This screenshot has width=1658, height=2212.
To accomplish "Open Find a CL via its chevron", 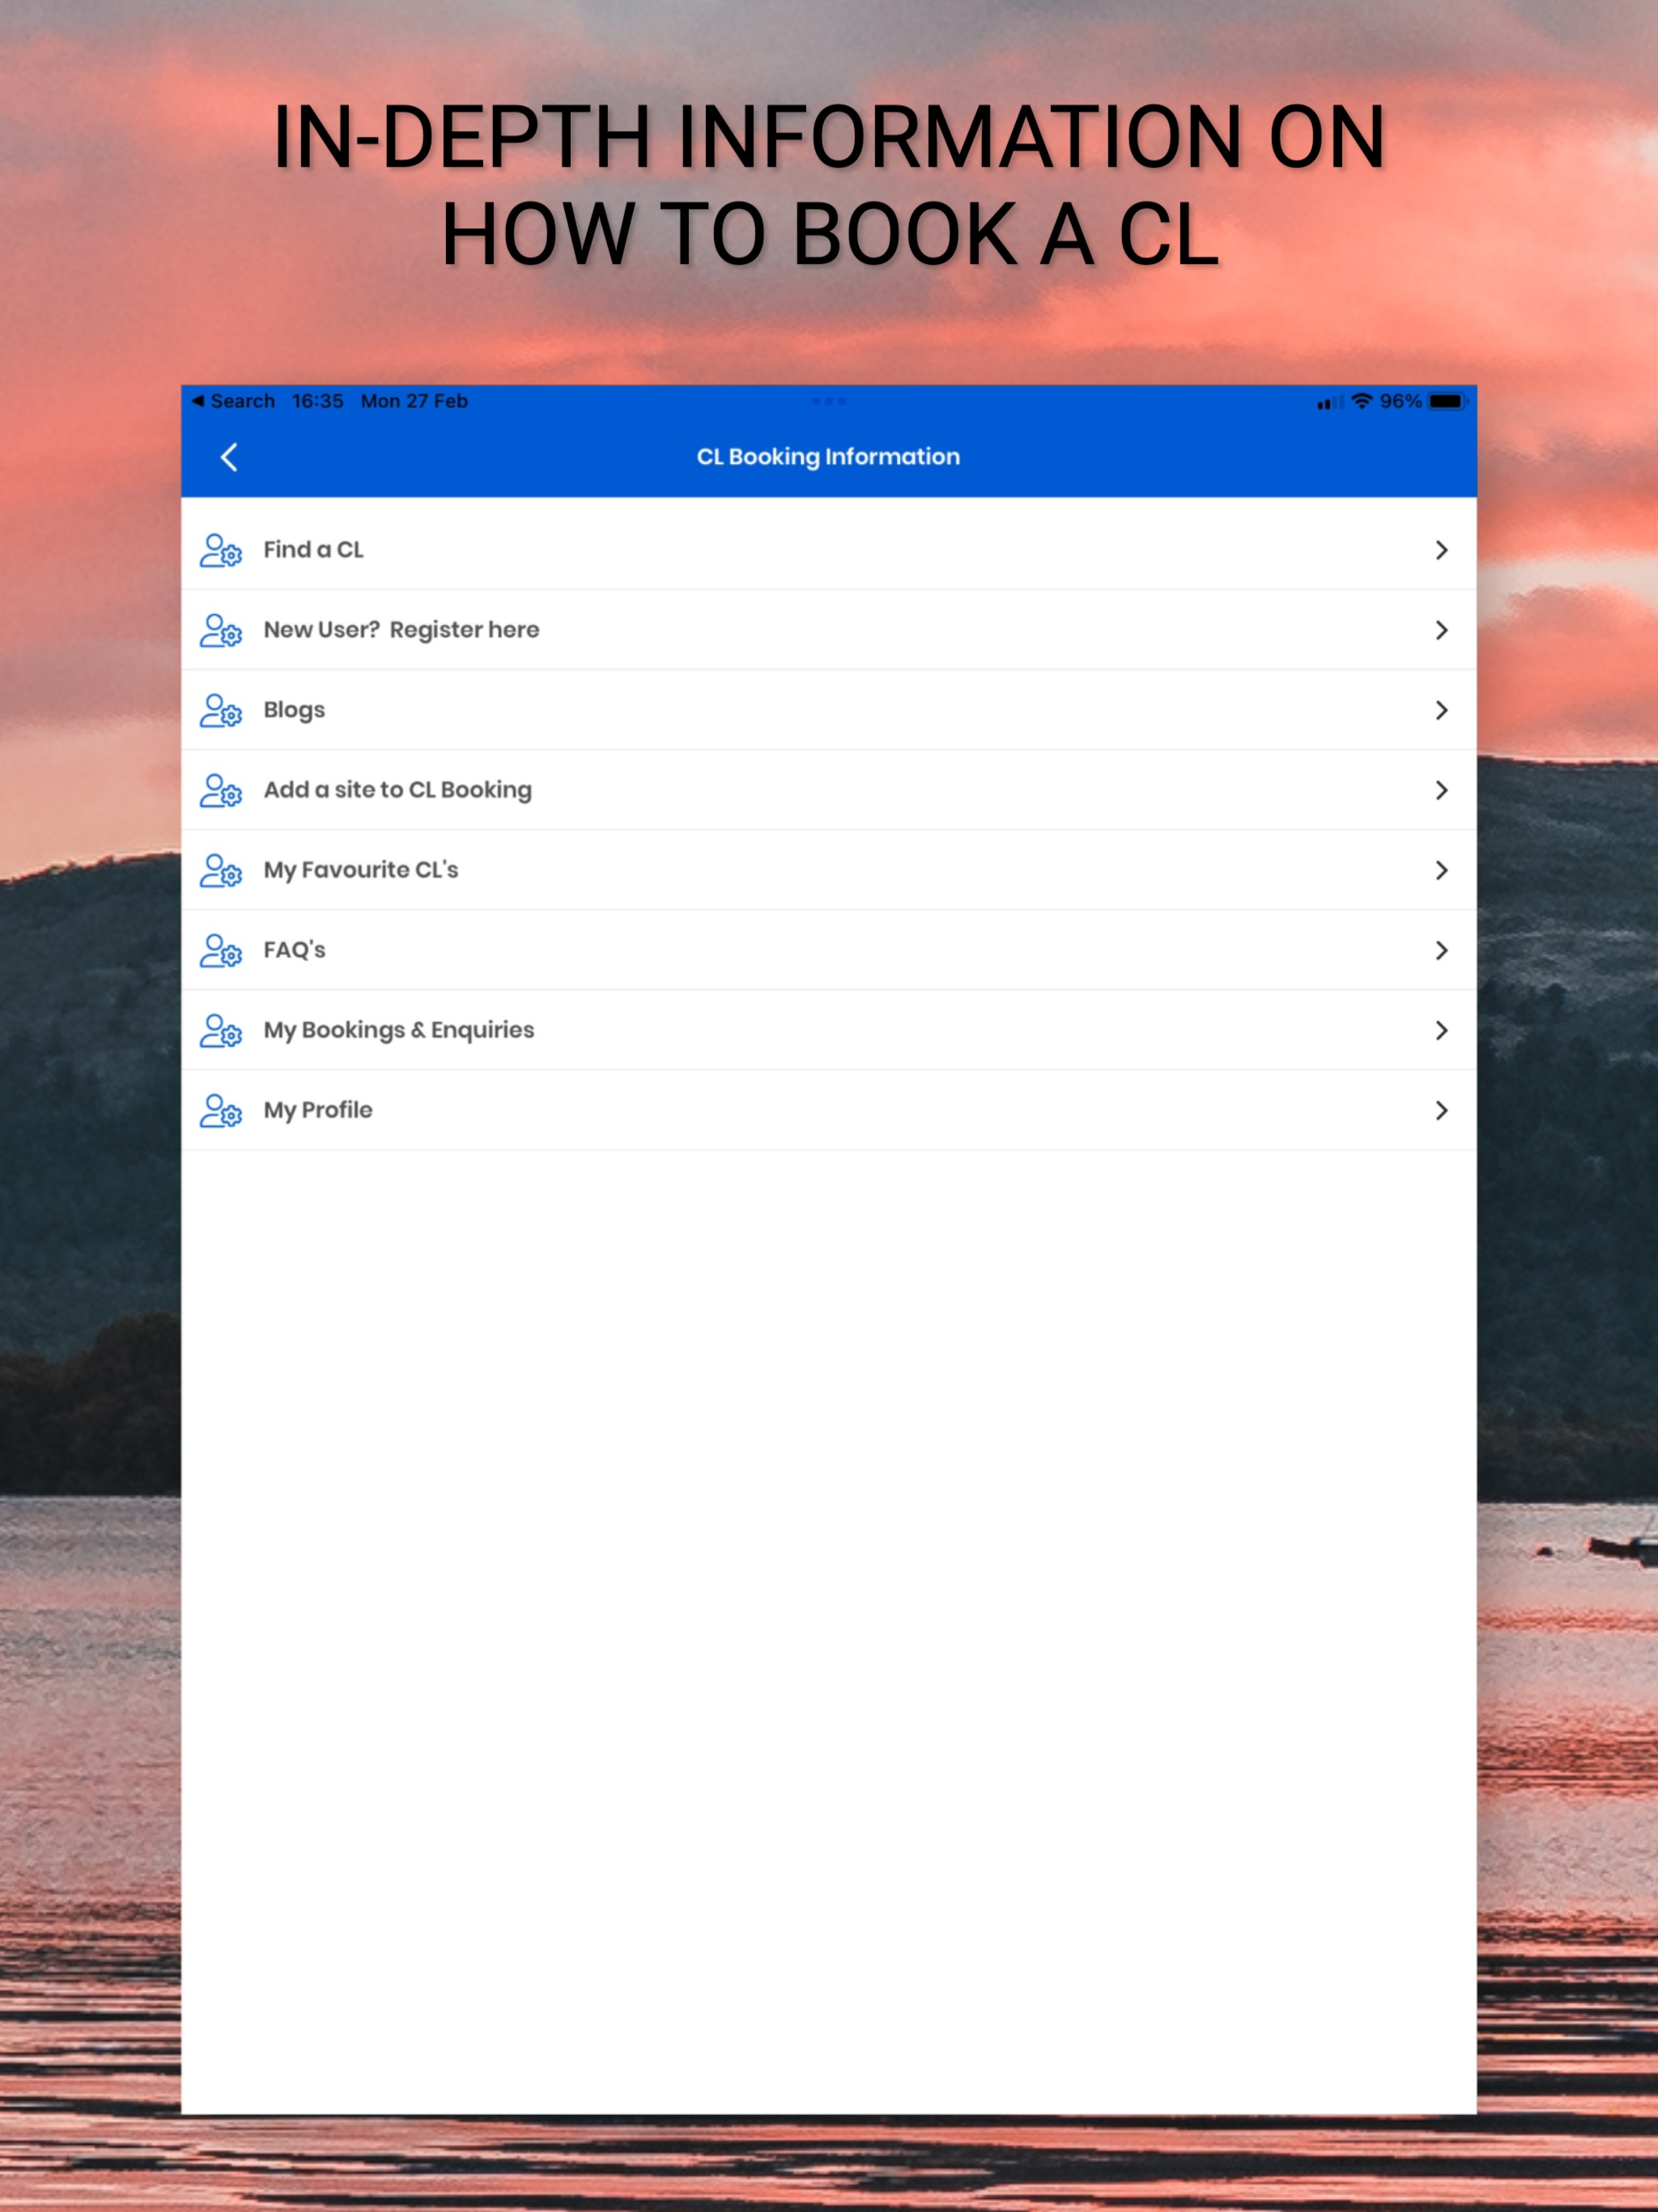I will [x=1441, y=550].
